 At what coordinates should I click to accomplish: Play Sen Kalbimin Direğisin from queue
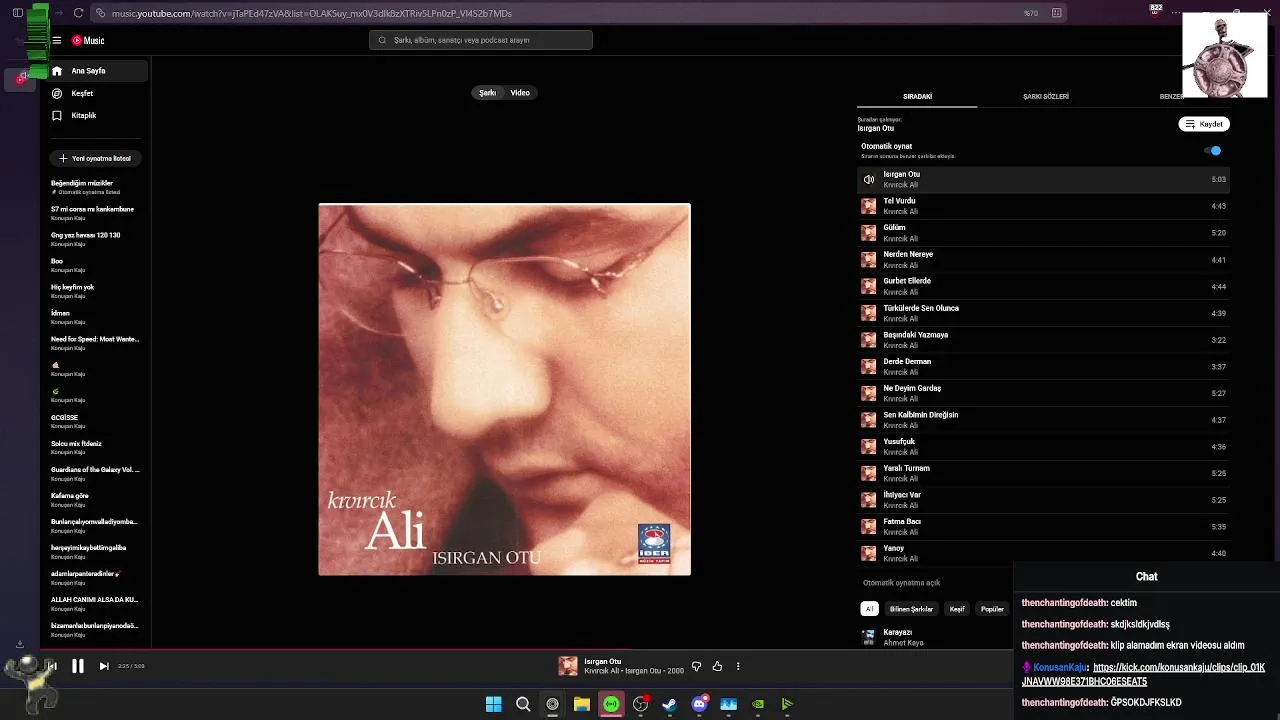[1043, 420]
